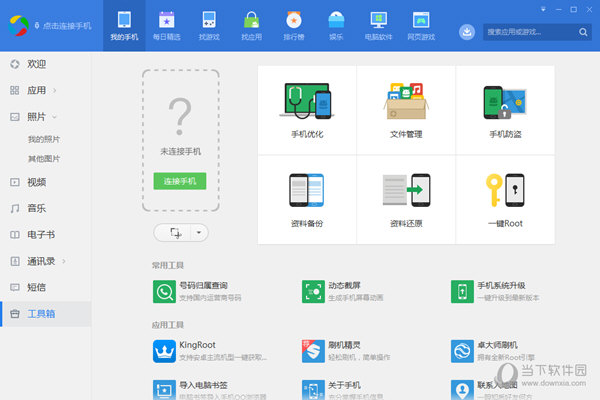Click the unconnected phone placeholder

181,140
